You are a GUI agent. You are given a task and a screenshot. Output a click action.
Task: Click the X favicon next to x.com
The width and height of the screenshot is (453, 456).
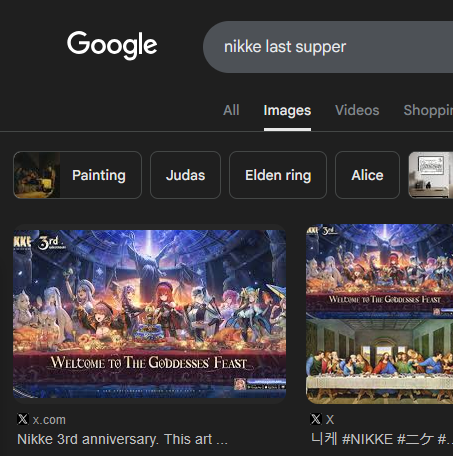point(23,419)
